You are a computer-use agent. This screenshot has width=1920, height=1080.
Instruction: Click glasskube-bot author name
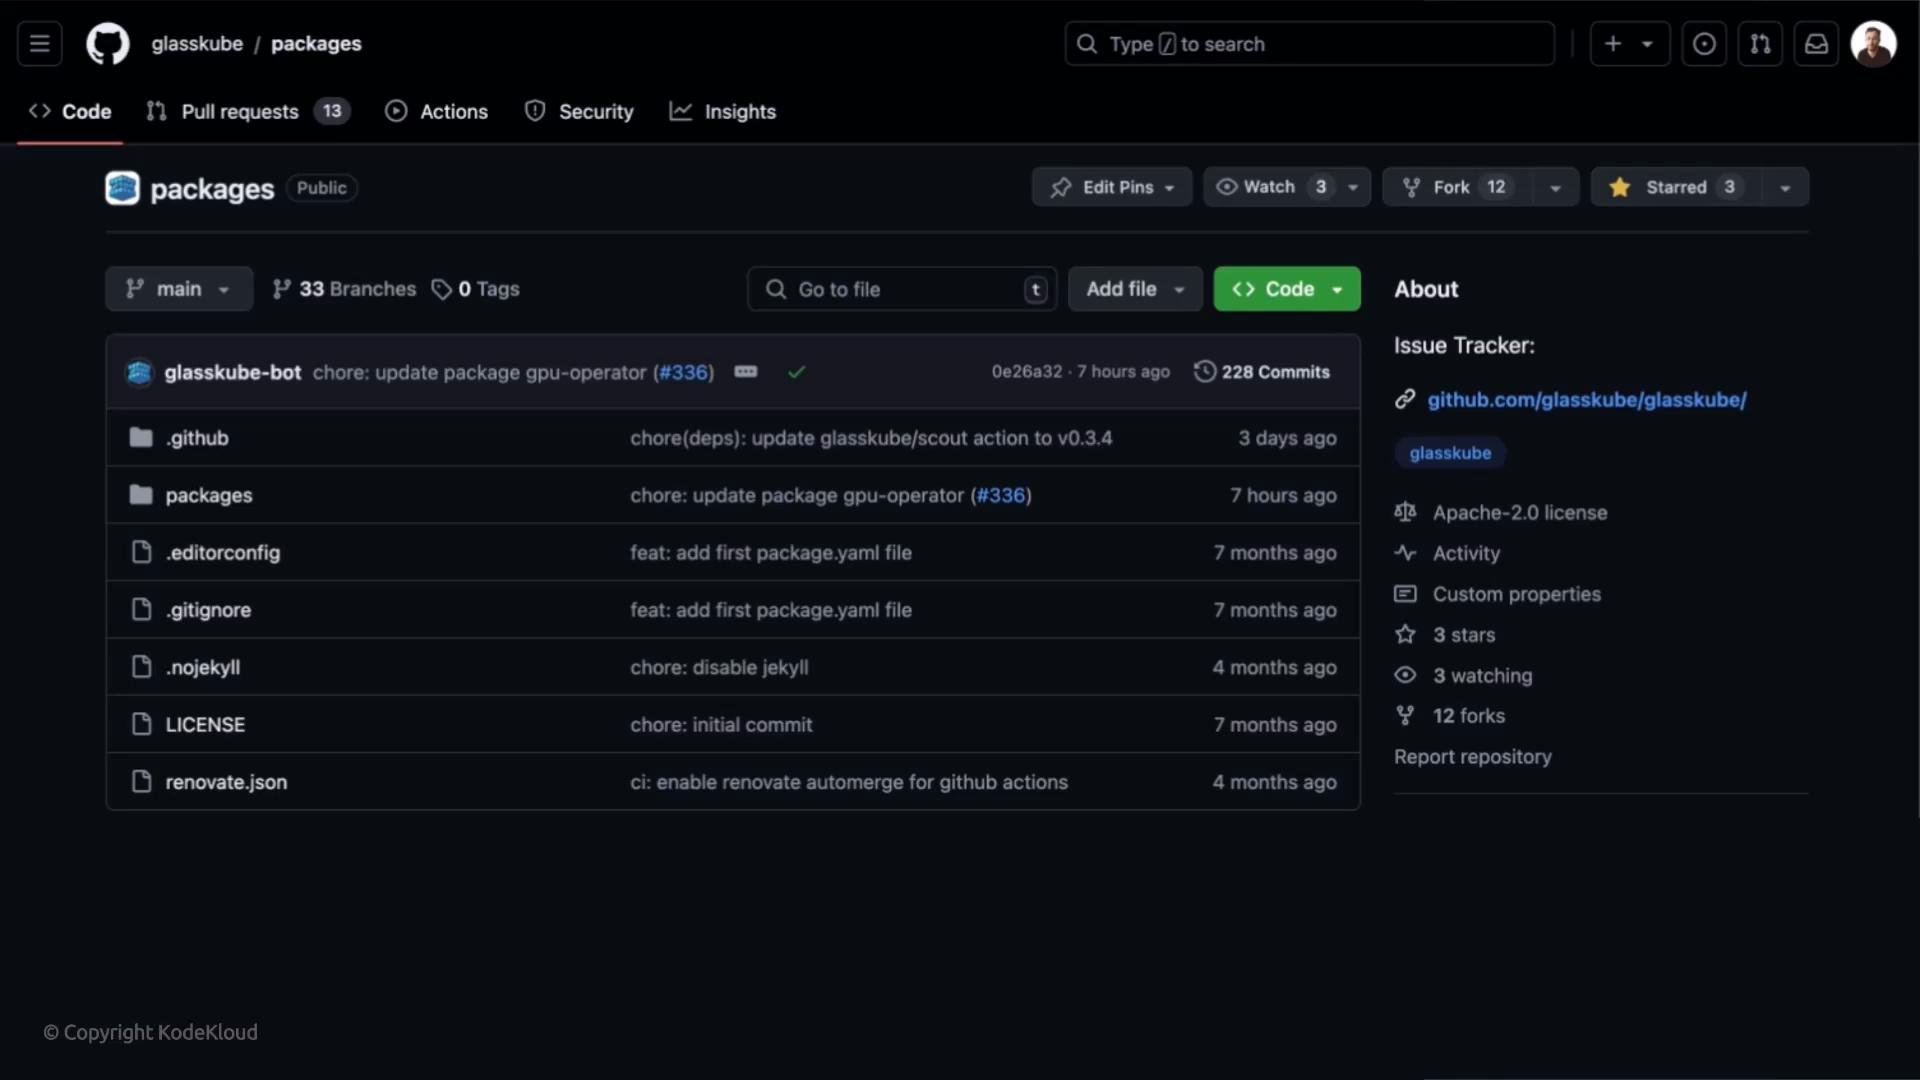(233, 372)
